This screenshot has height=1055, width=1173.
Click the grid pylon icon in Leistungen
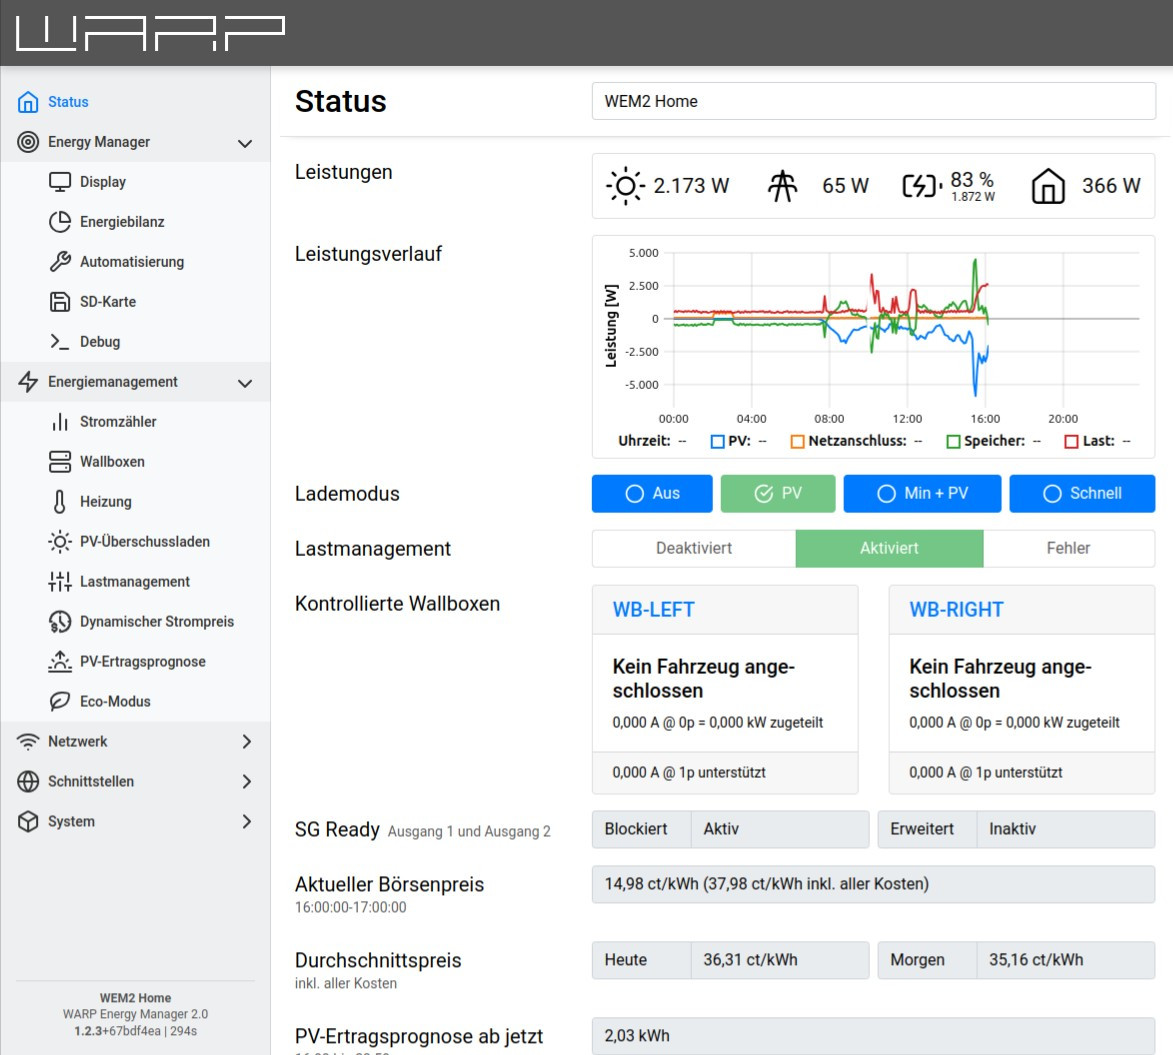(782, 186)
